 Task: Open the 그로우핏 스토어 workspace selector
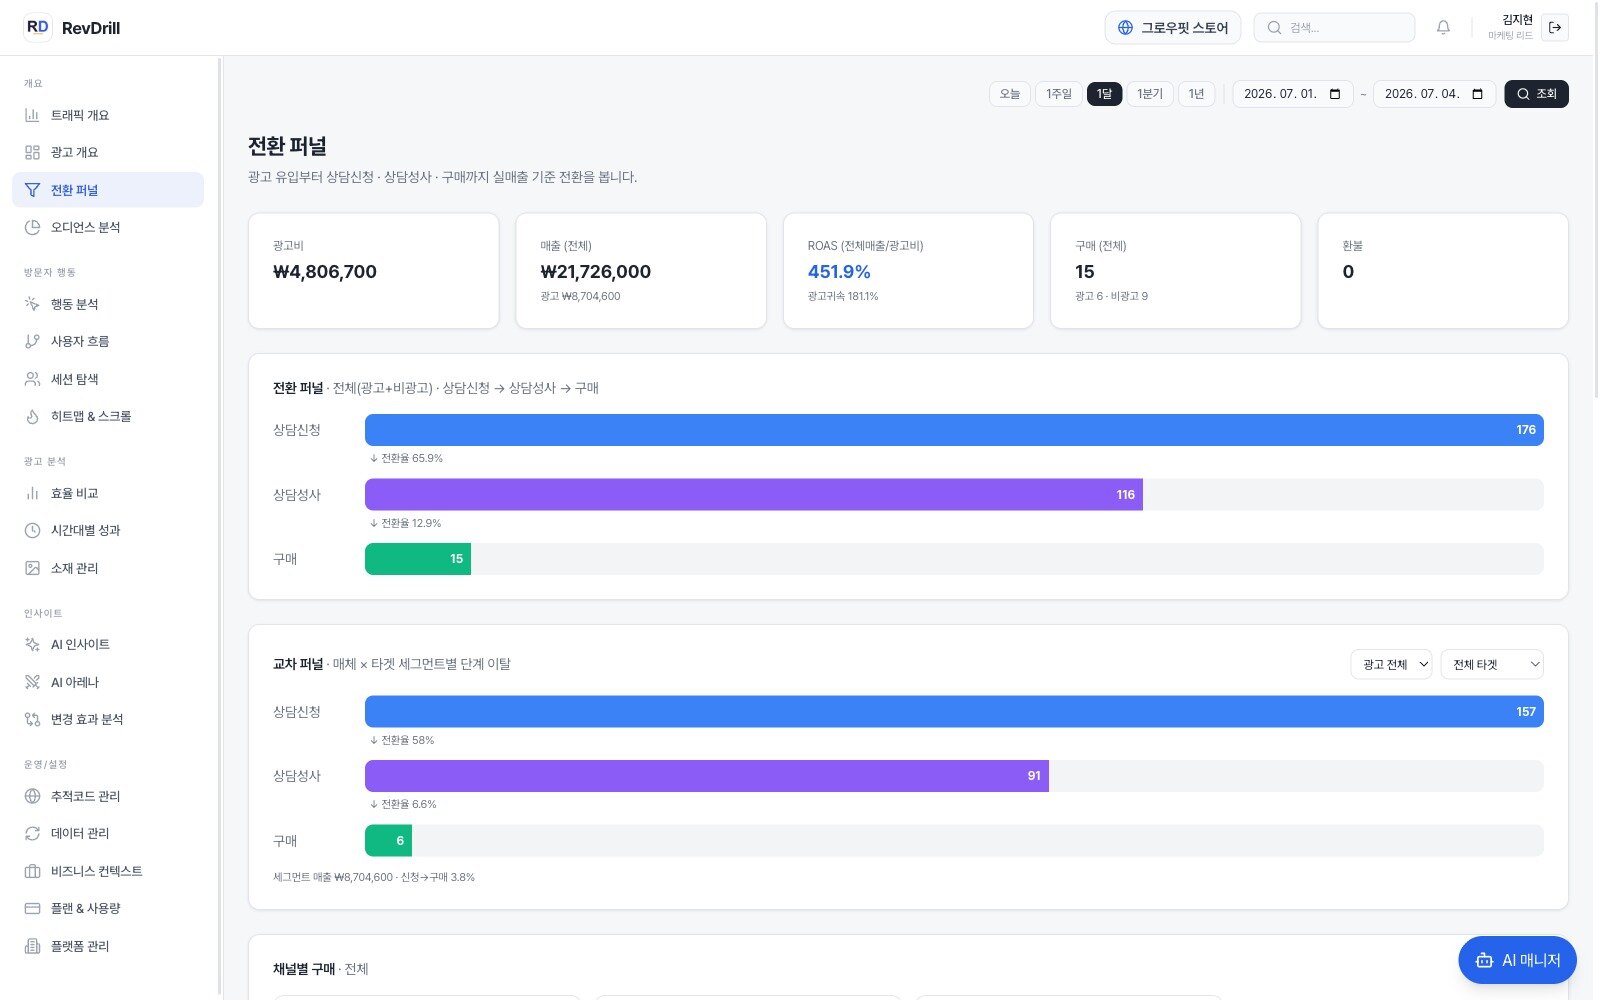(x=1173, y=28)
